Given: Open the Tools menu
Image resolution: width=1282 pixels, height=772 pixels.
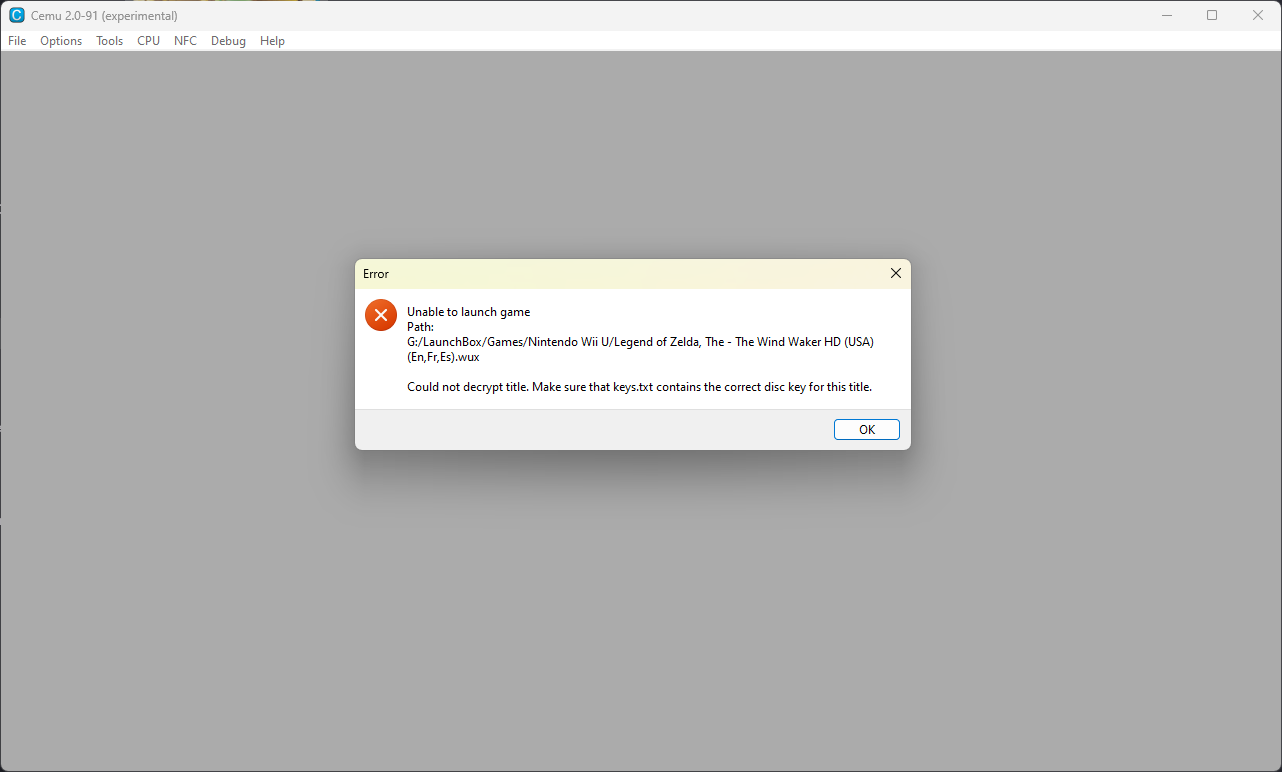Looking at the screenshot, I should pos(110,41).
